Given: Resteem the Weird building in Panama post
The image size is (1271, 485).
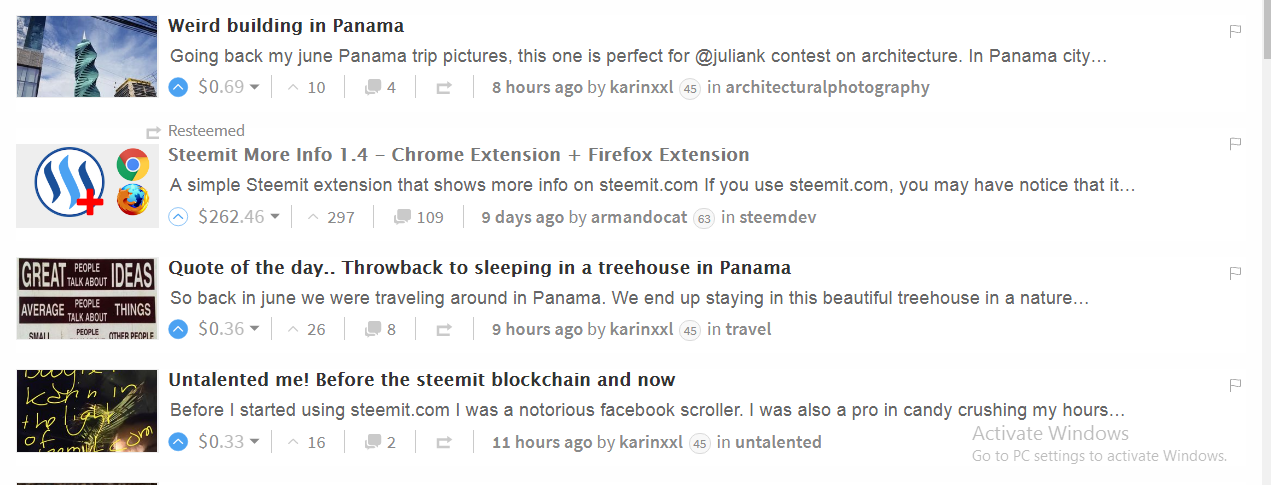Looking at the screenshot, I should click(x=444, y=87).
